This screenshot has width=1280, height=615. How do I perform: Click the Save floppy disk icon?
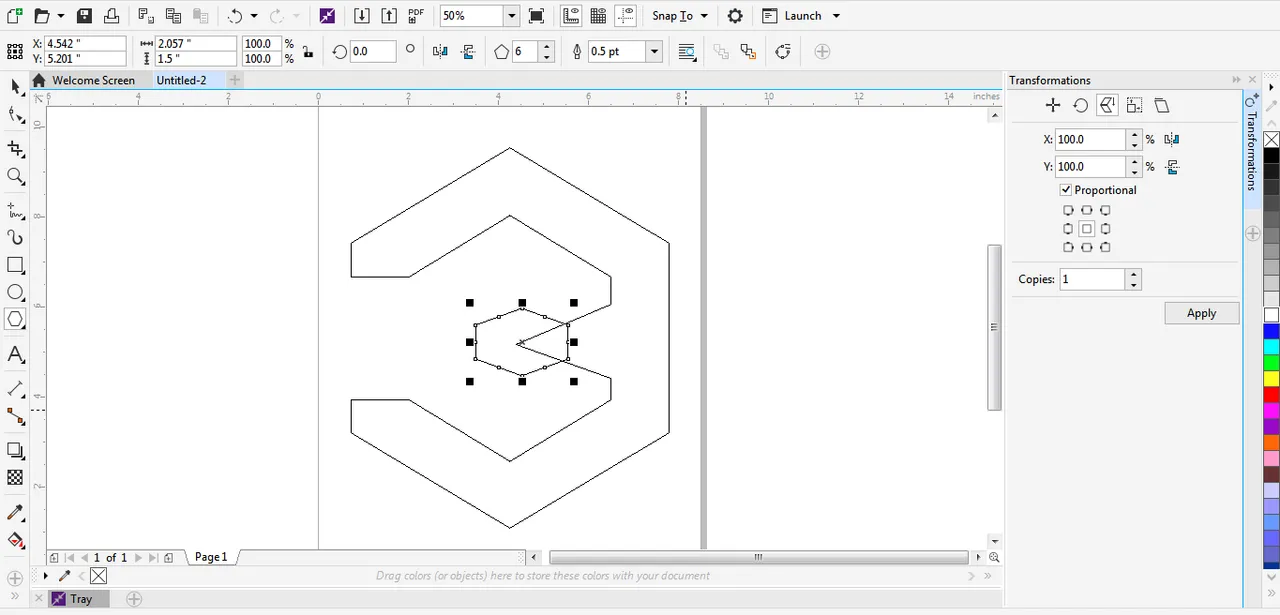pyautogui.click(x=85, y=16)
